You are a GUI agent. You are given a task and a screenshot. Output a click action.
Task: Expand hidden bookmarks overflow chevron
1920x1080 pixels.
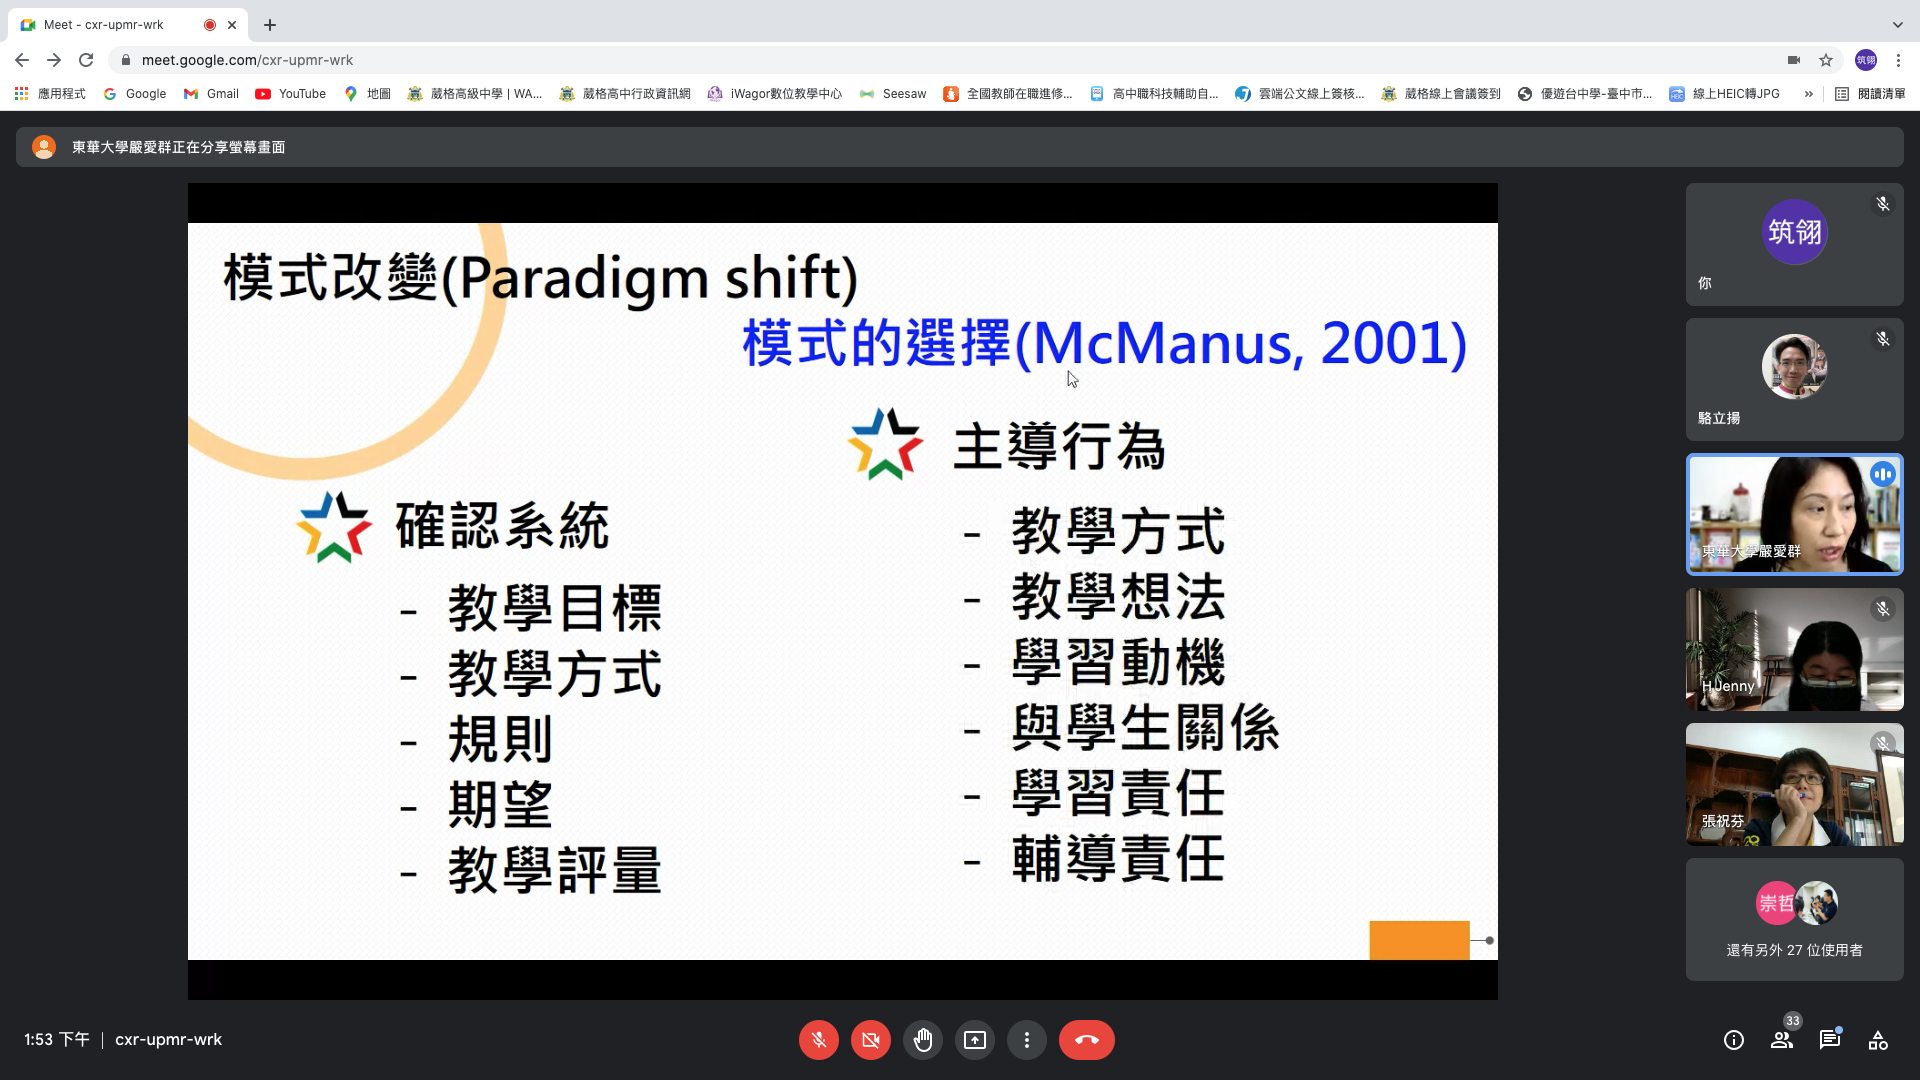coord(1808,94)
